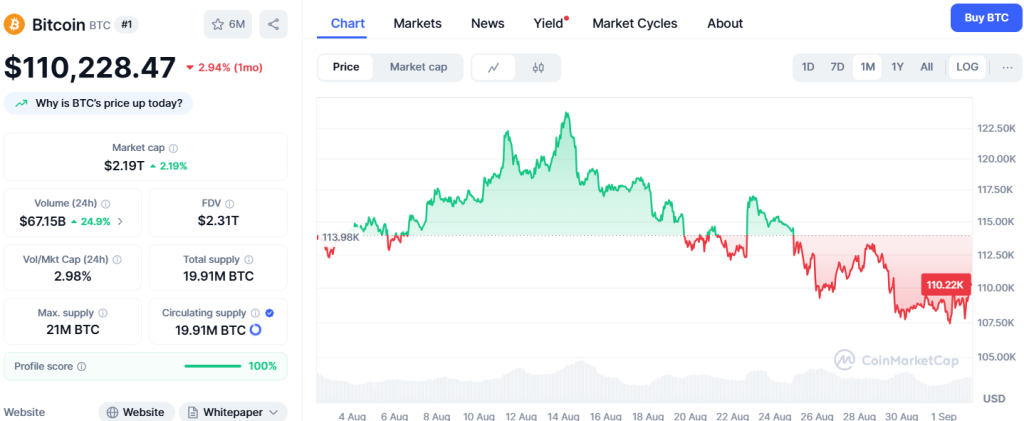Select the 1D time range
The height and width of the screenshot is (421, 1024).
(x=808, y=67)
